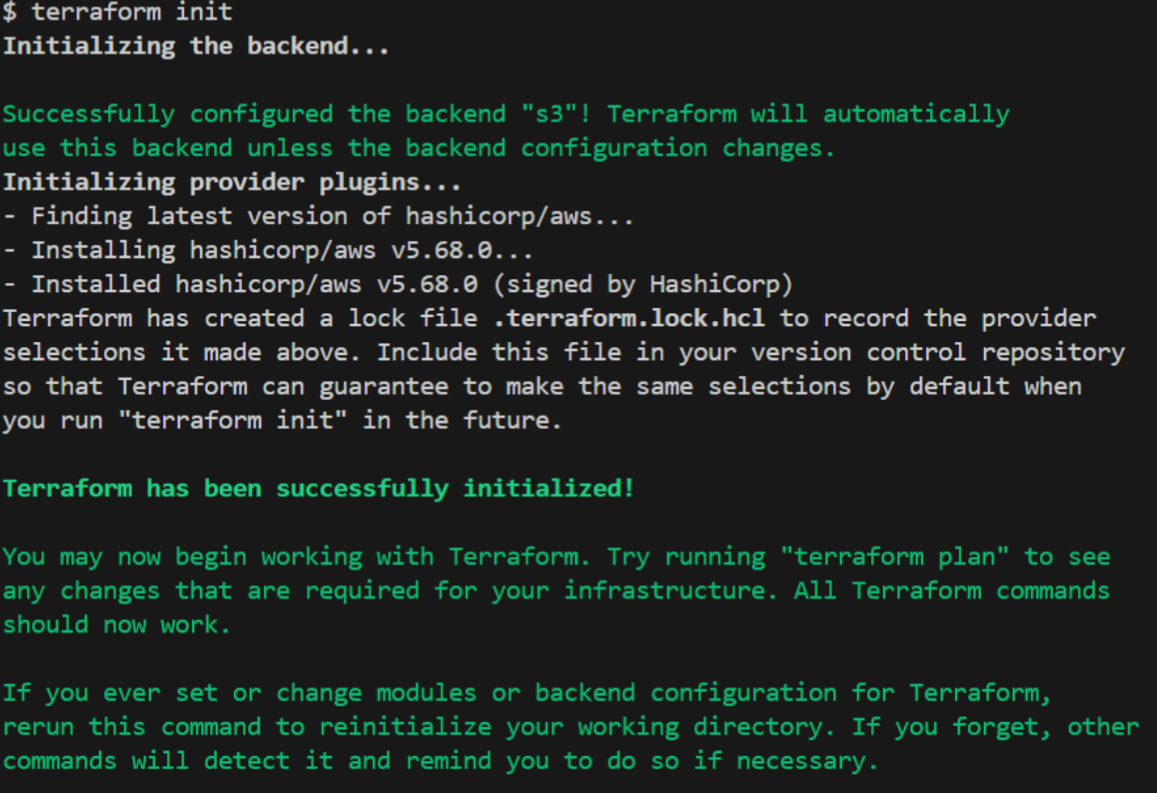Screen dimensions: 1157x793
Task: Select the "Initializing the backend..." line
Action: [x=196, y=46]
